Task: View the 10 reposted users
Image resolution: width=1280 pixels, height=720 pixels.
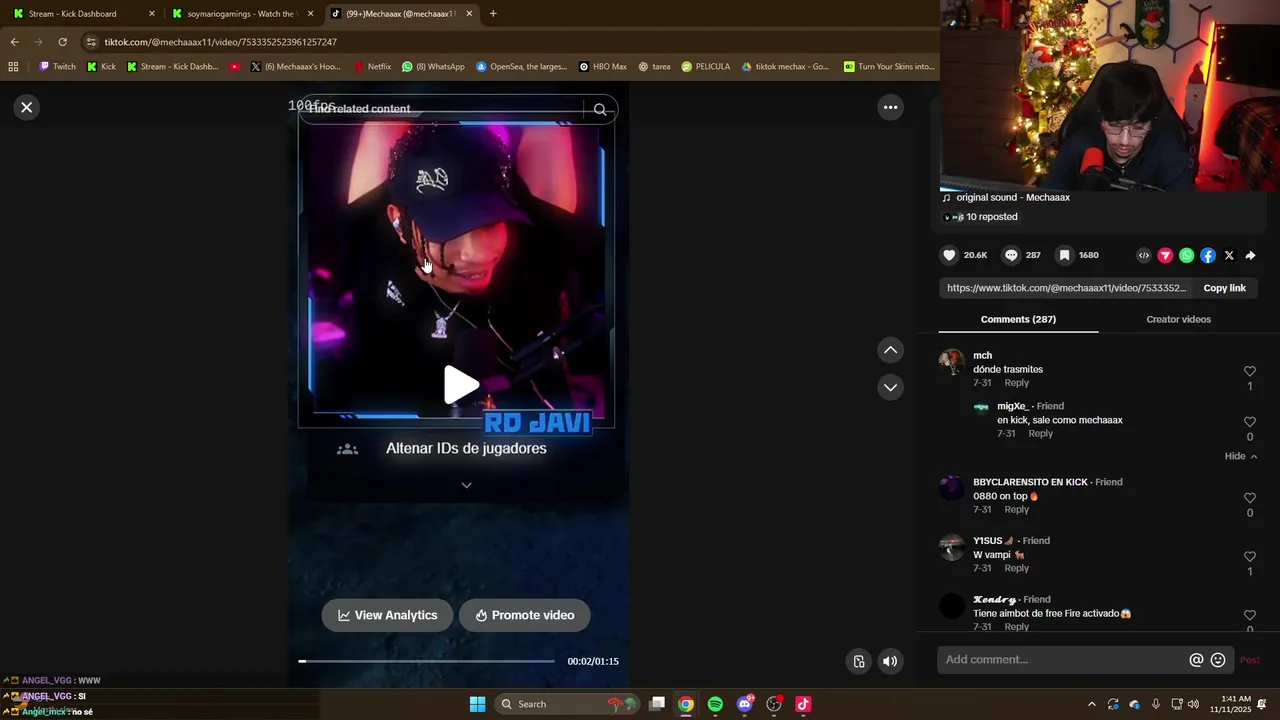Action: click(x=991, y=217)
